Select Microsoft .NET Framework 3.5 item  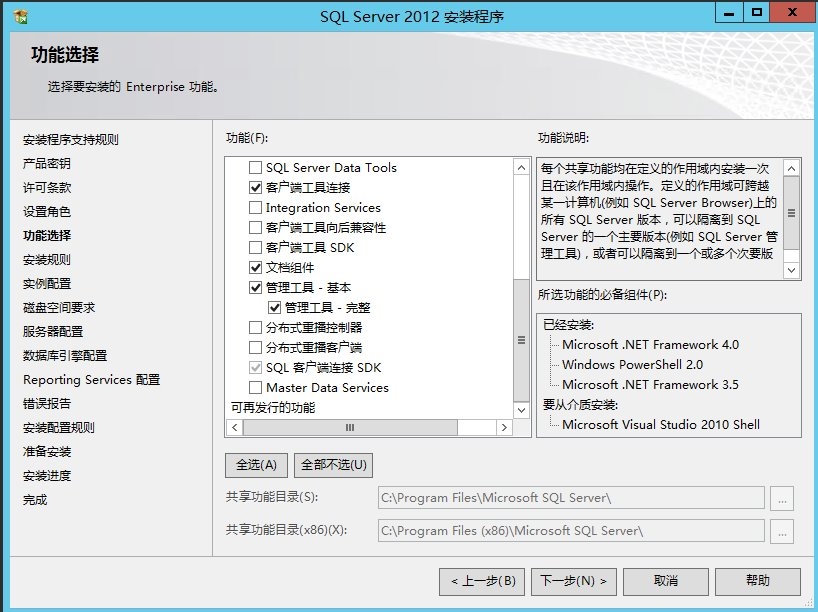point(651,385)
